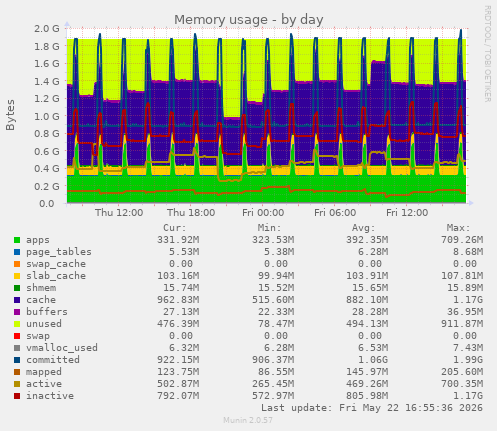Click the cache indigo legend swatch
The height and width of the screenshot is (431, 497).
point(17,300)
